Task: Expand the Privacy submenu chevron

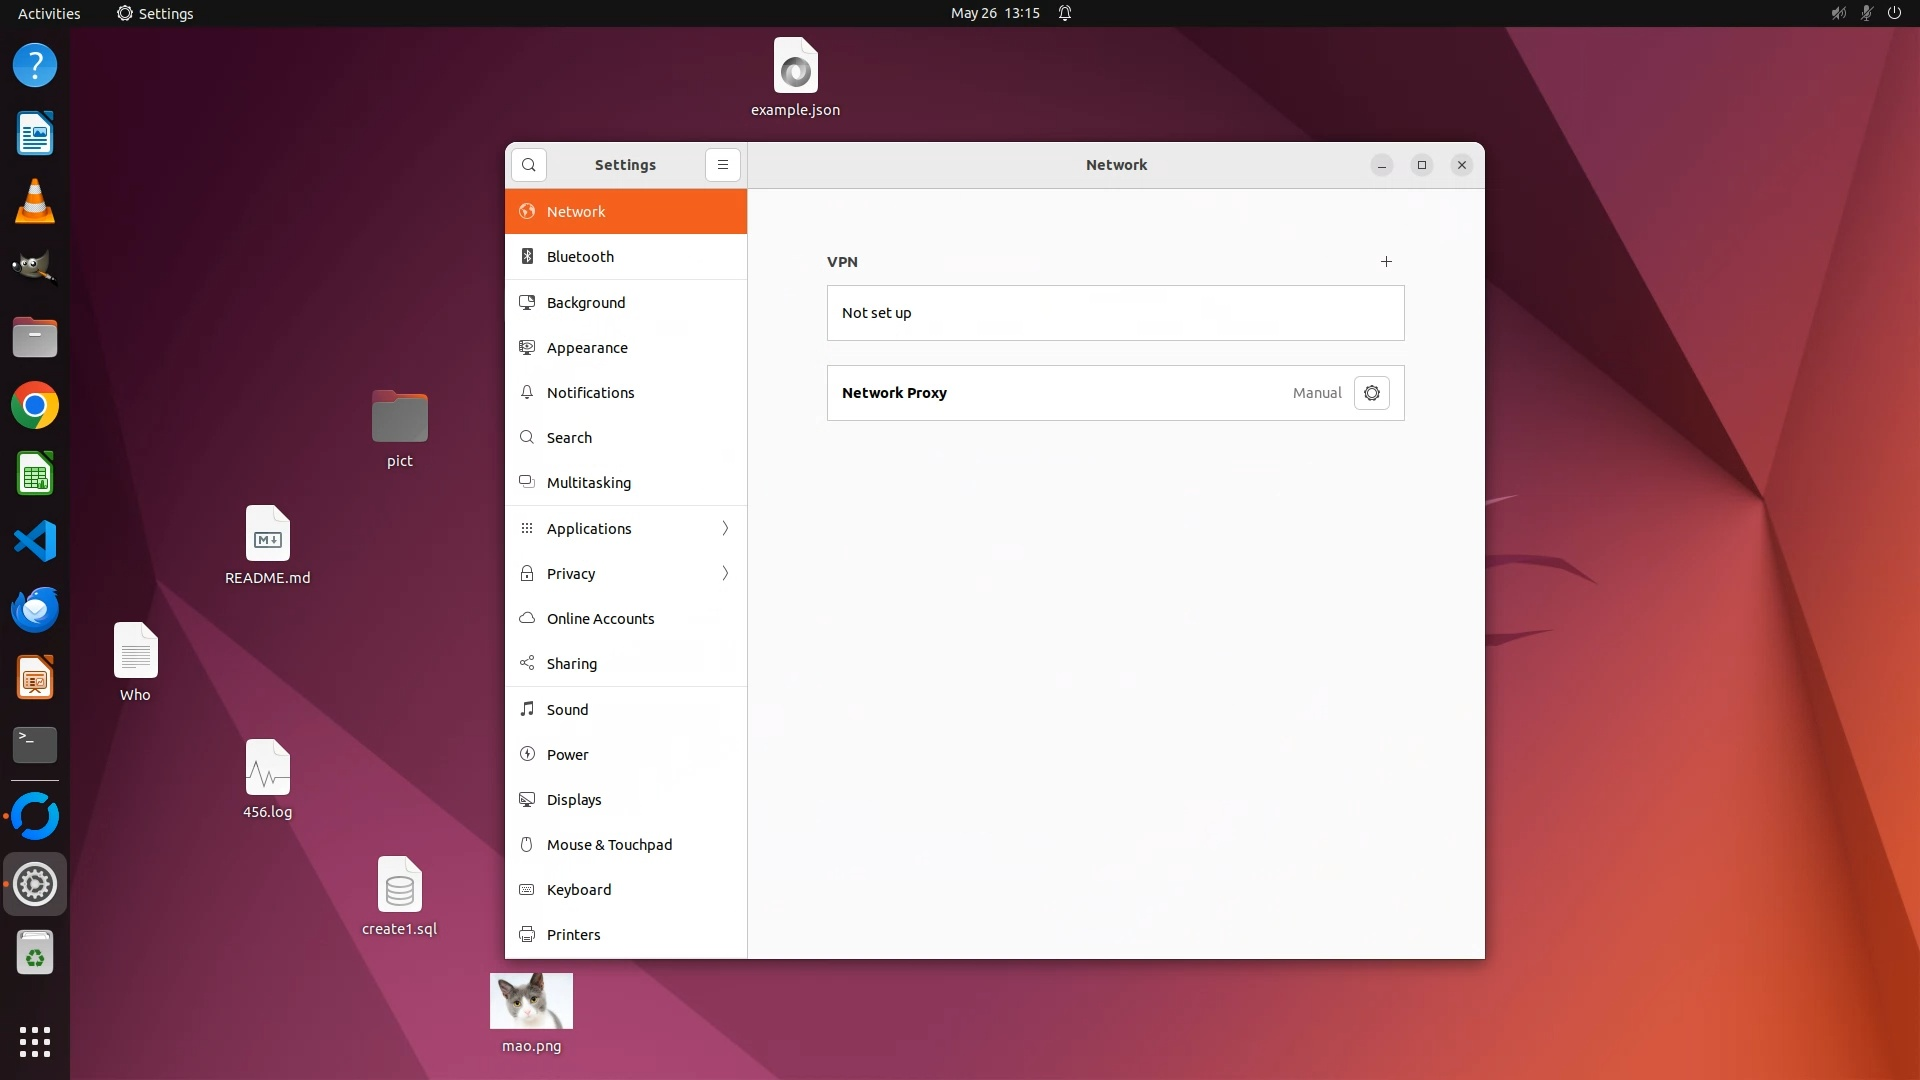Action: (x=725, y=574)
